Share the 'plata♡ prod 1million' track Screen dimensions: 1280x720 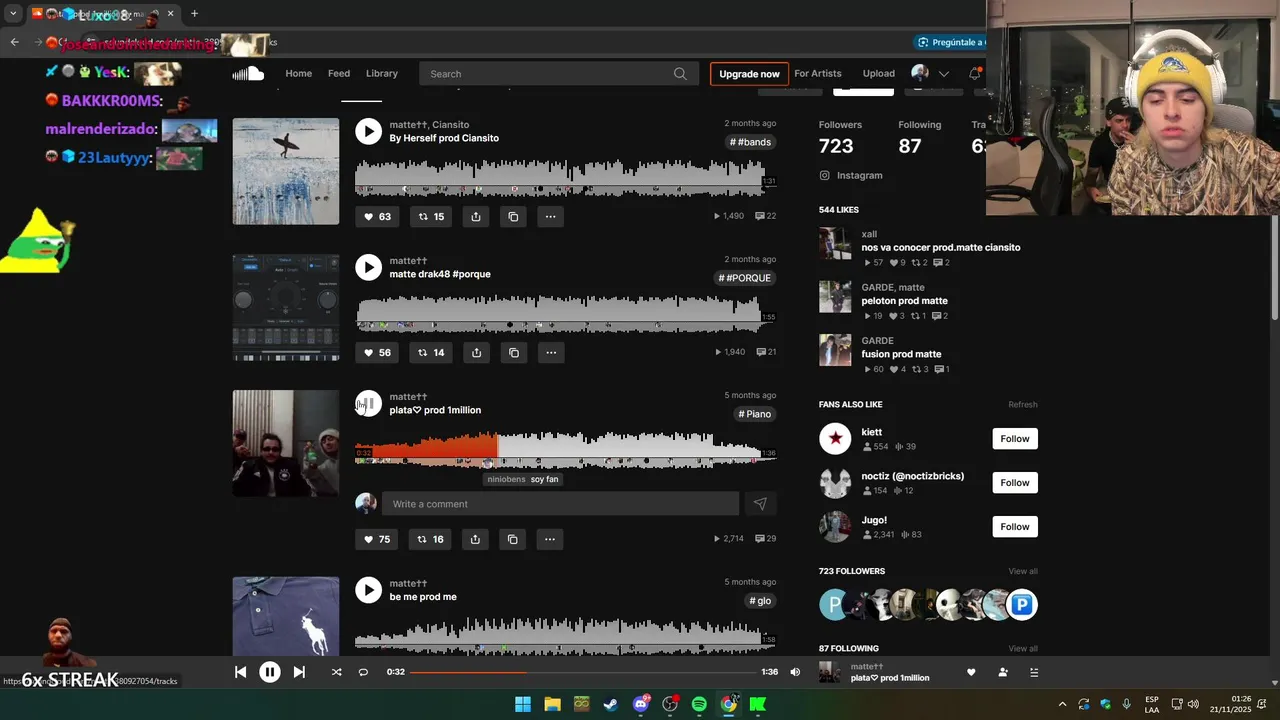(475, 539)
